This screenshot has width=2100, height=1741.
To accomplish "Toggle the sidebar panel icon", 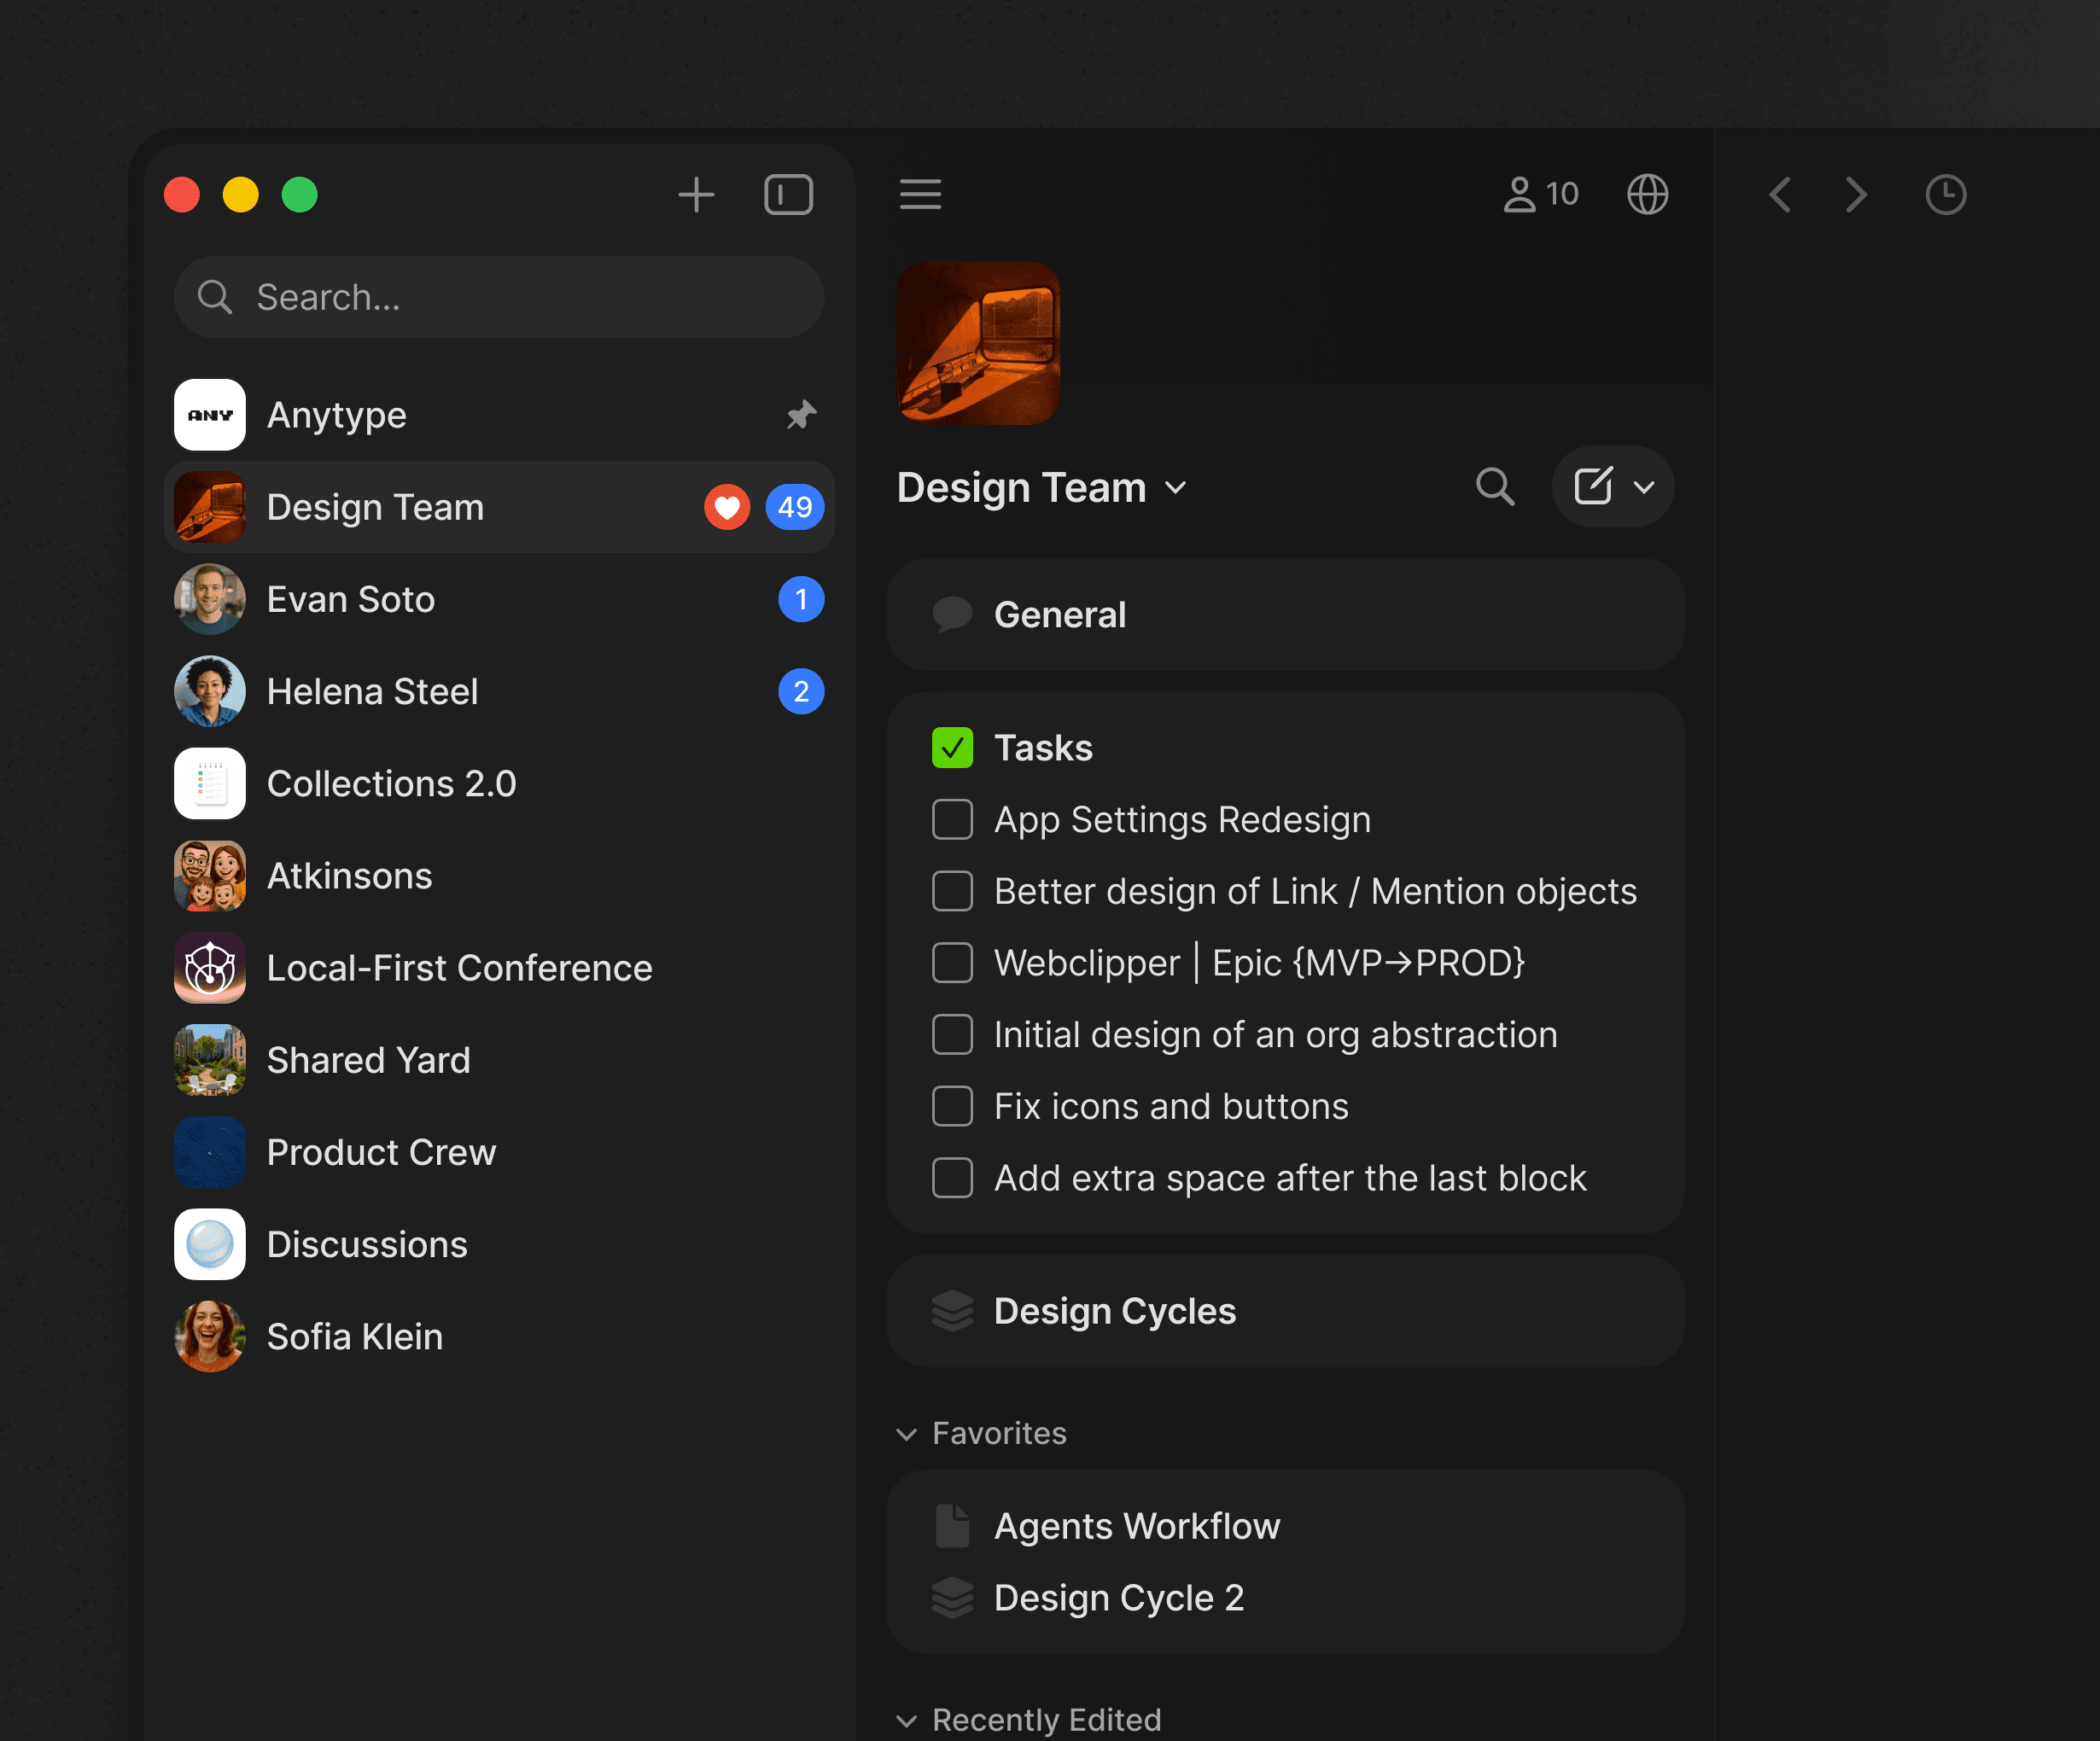I will point(788,194).
